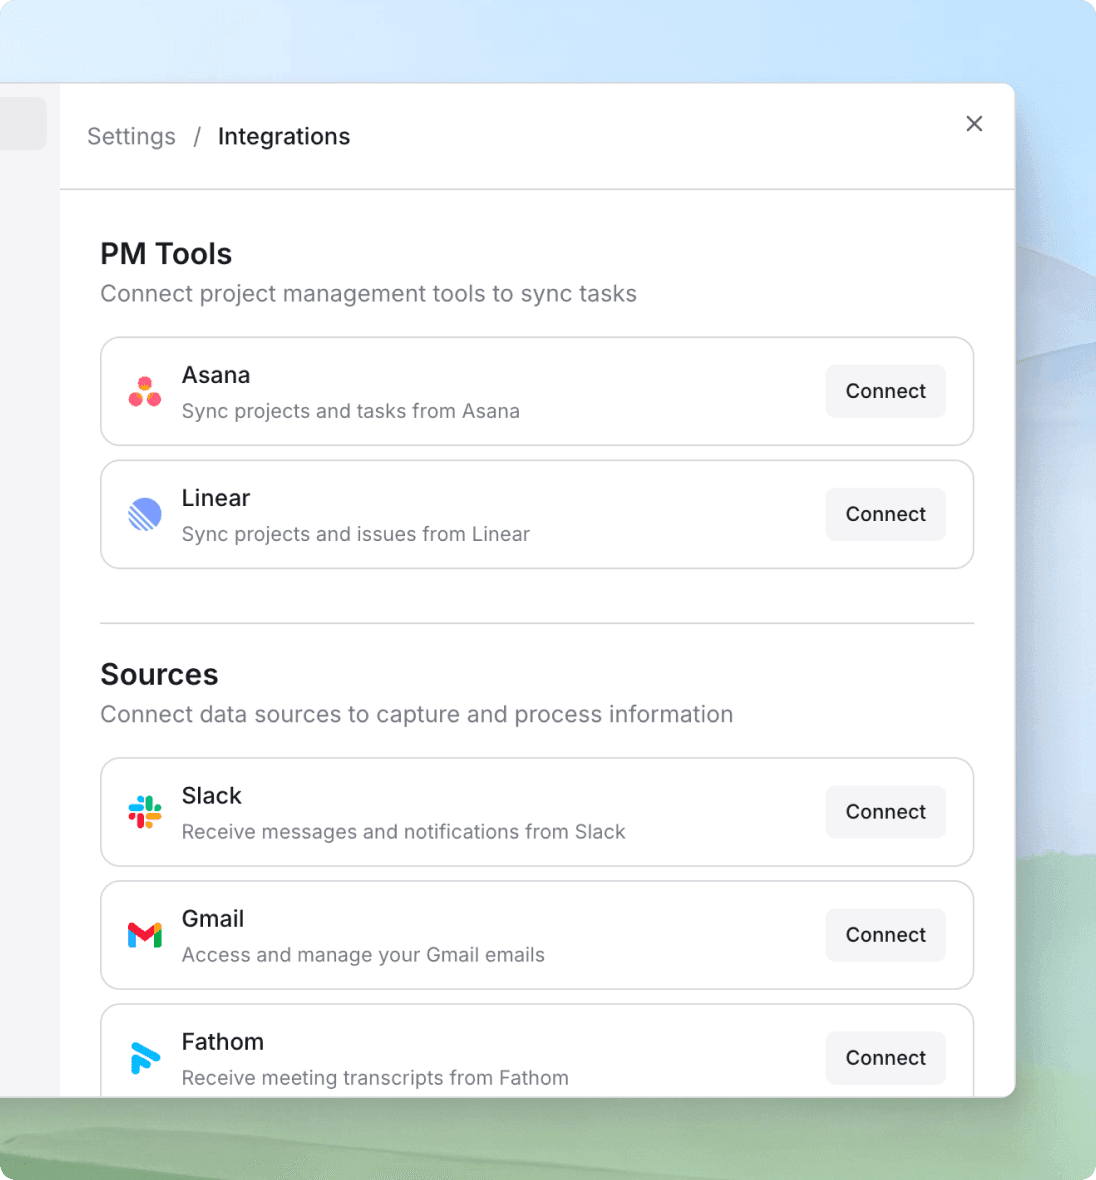The width and height of the screenshot is (1096, 1180).
Task: Connect the Gmail integration
Action: 885,935
